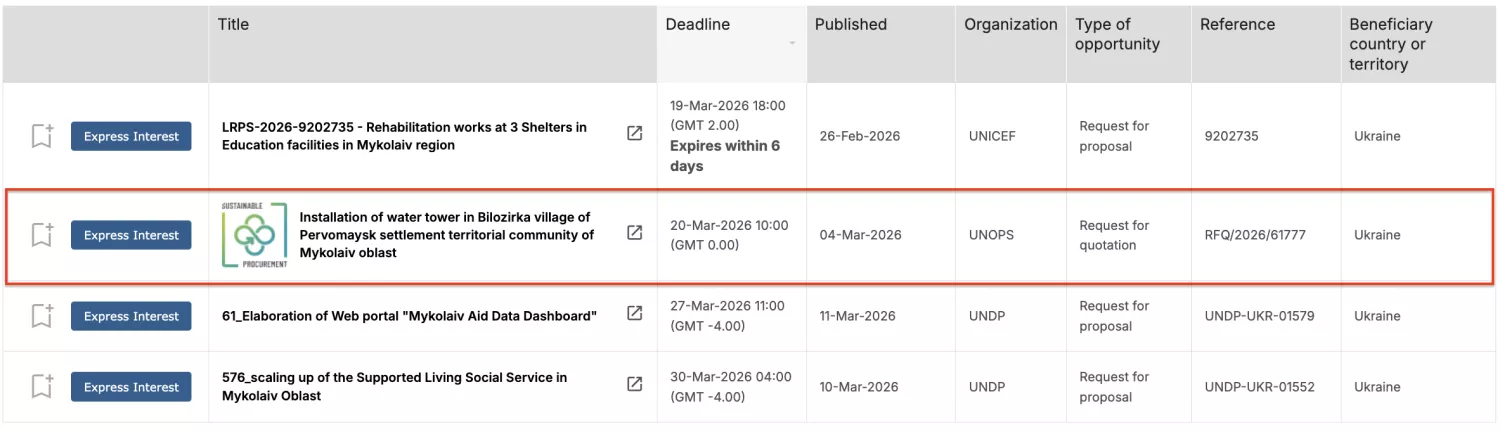The image size is (1500, 432).
Task: Bookmark the Mykolaiv Aid Data Dashboard tender
Action: tap(41, 316)
